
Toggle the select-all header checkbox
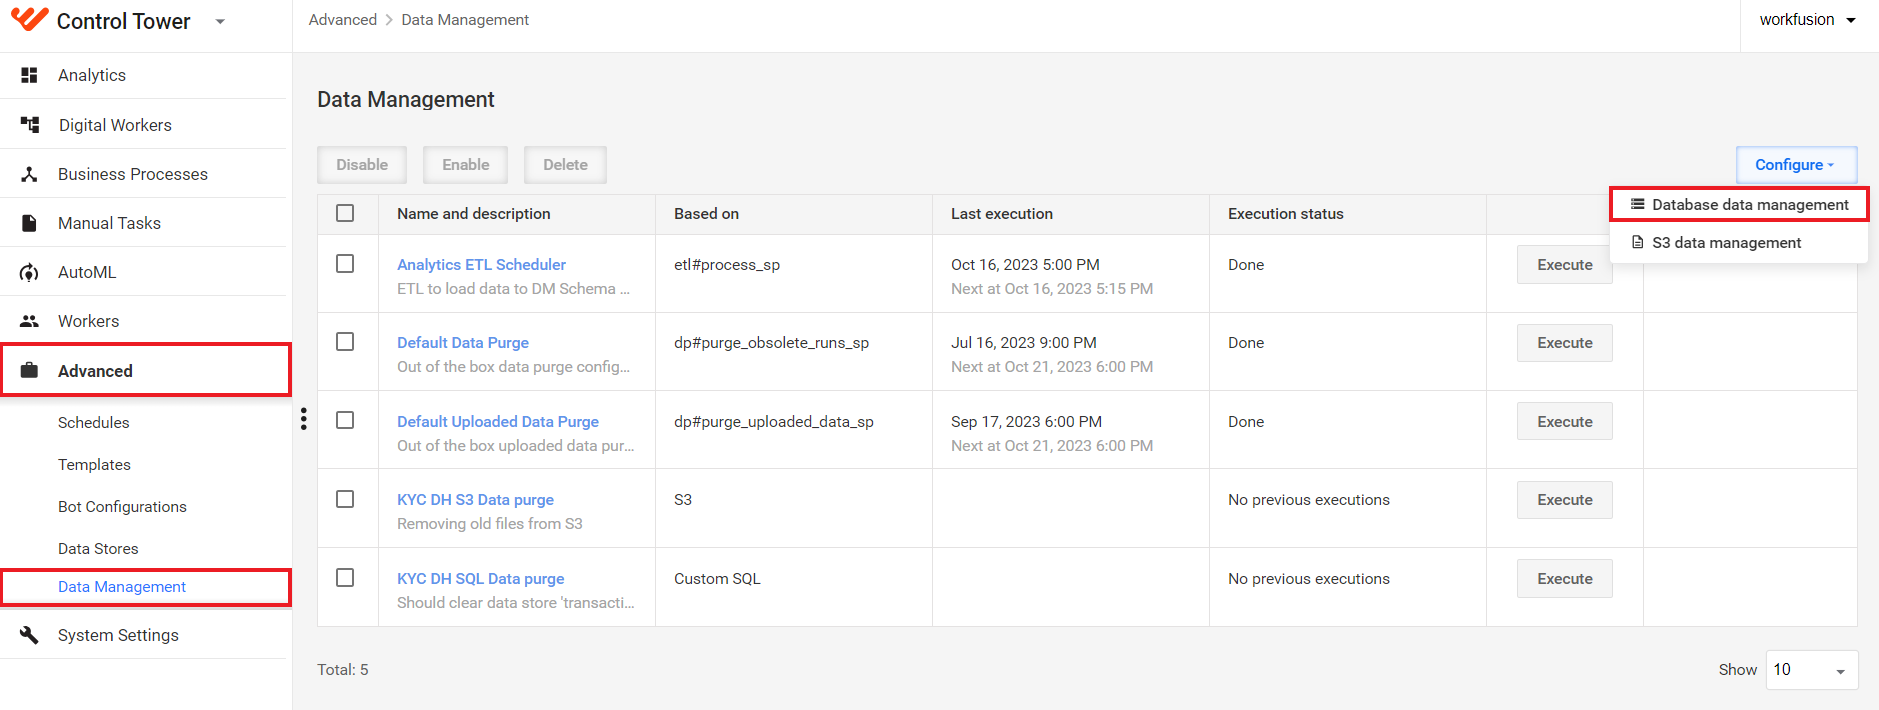click(x=345, y=213)
